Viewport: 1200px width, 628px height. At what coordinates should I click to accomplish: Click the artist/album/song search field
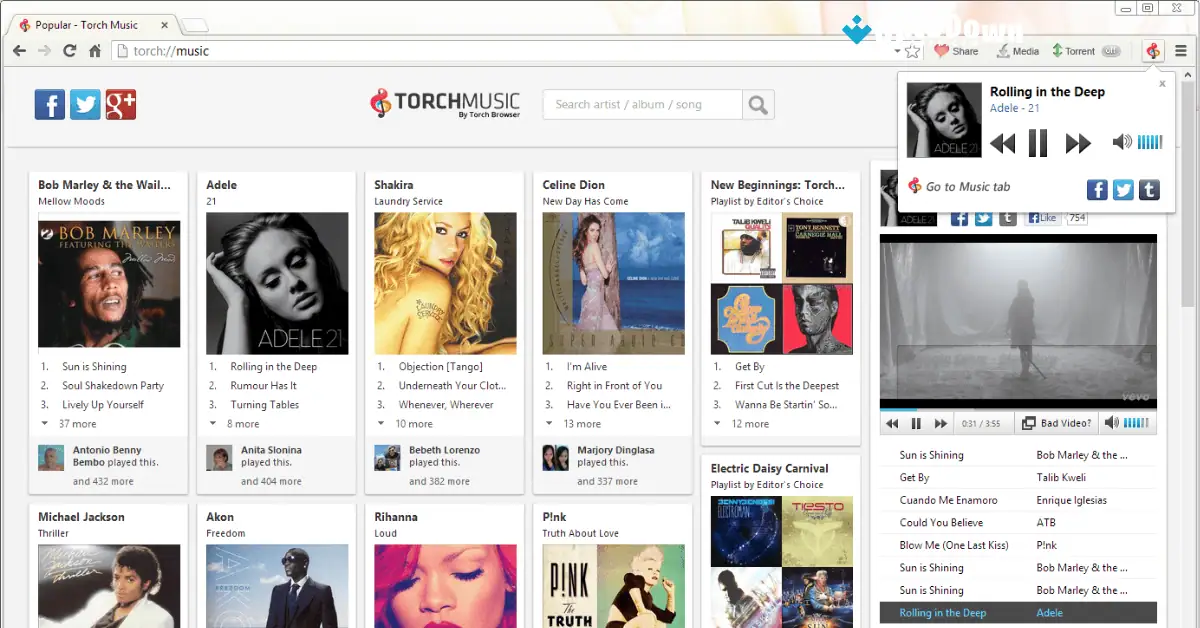click(640, 104)
